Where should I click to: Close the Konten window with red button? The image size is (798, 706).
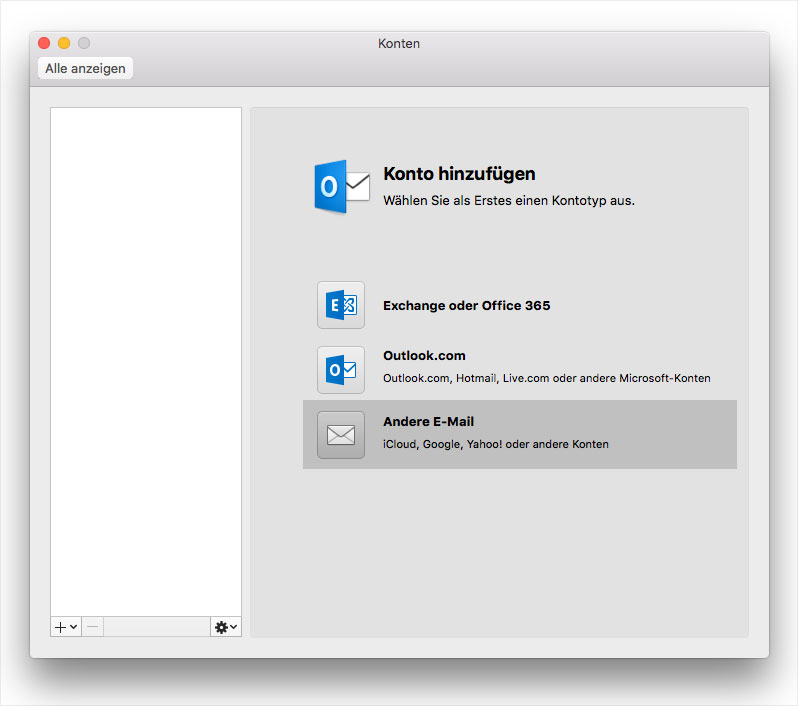tap(44, 43)
